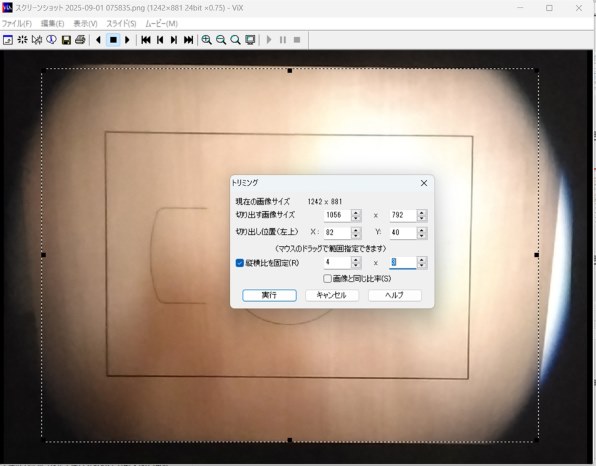Open the ファイル(F) menu
The height and width of the screenshot is (466, 596).
point(17,24)
